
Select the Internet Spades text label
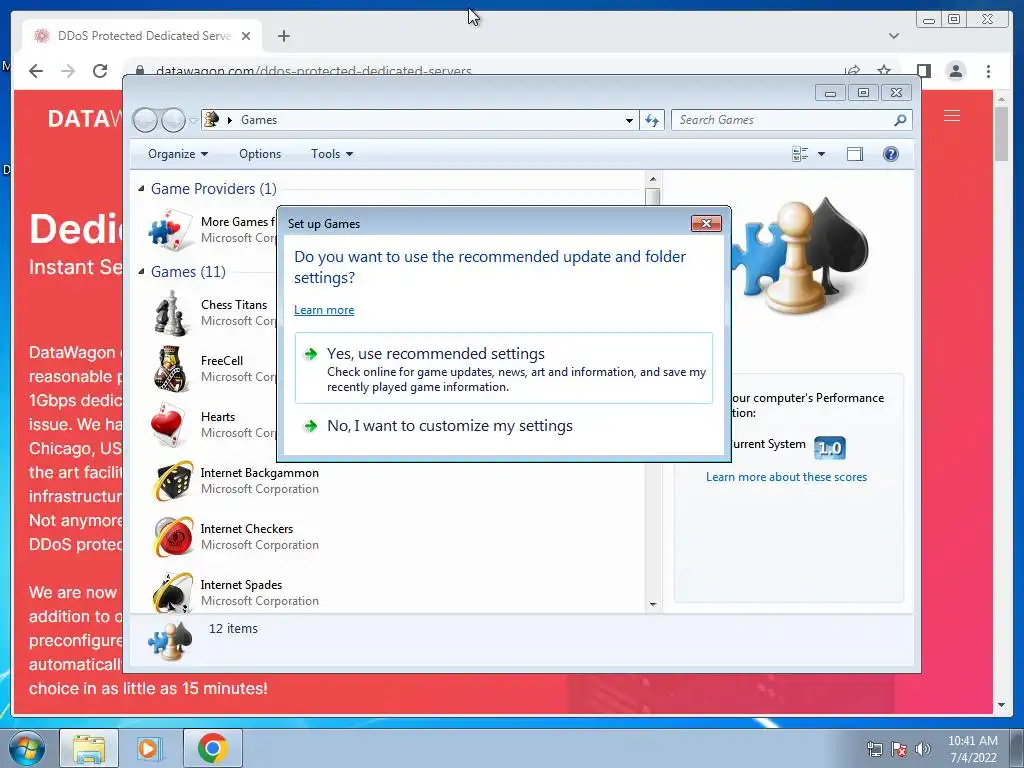(241, 585)
